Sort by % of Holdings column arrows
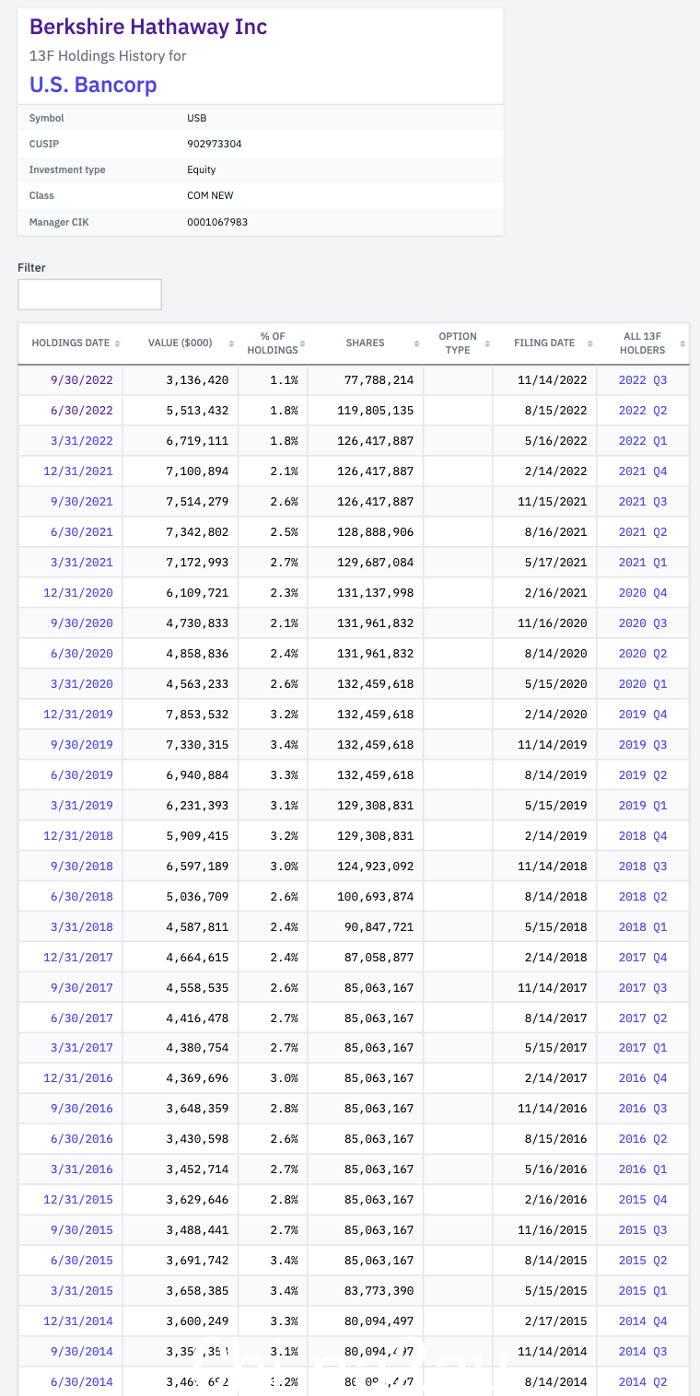Screen dimensions: 700x1396 coord(302,343)
